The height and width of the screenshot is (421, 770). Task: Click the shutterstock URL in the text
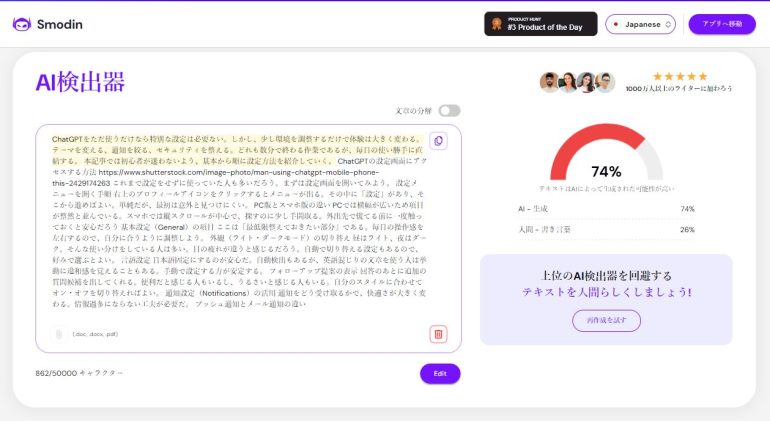click(216, 177)
